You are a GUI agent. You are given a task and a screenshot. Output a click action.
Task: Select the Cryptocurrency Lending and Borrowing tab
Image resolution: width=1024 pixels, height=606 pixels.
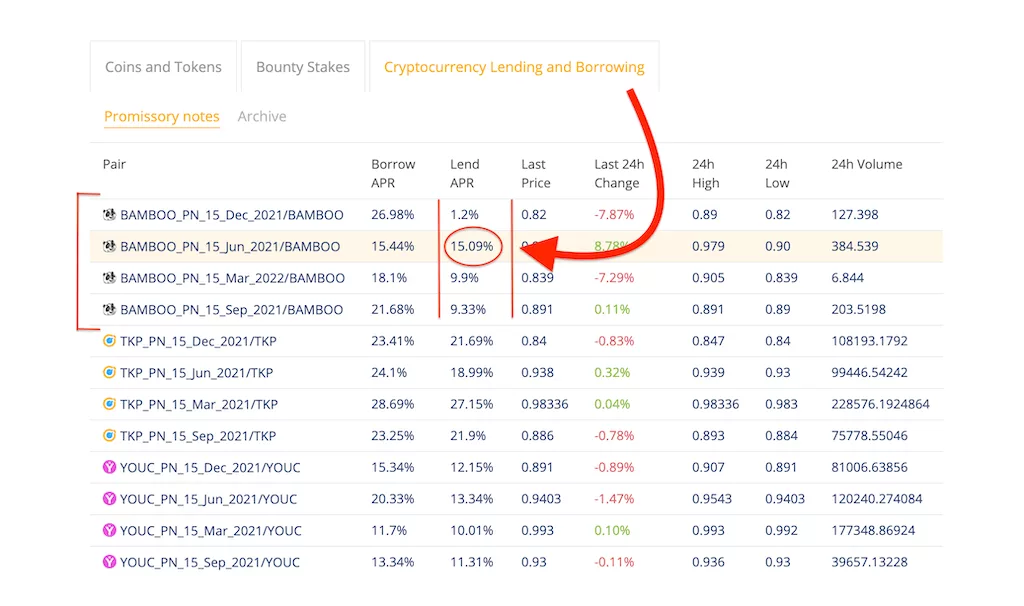(x=514, y=67)
